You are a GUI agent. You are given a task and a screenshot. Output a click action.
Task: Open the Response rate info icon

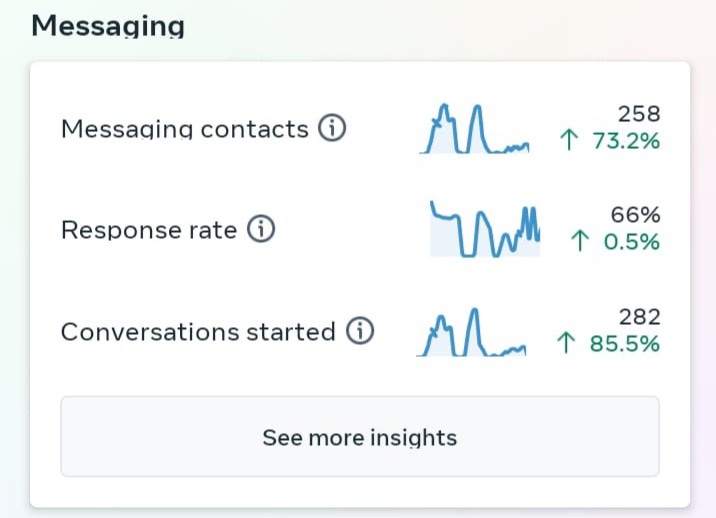click(260, 230)
